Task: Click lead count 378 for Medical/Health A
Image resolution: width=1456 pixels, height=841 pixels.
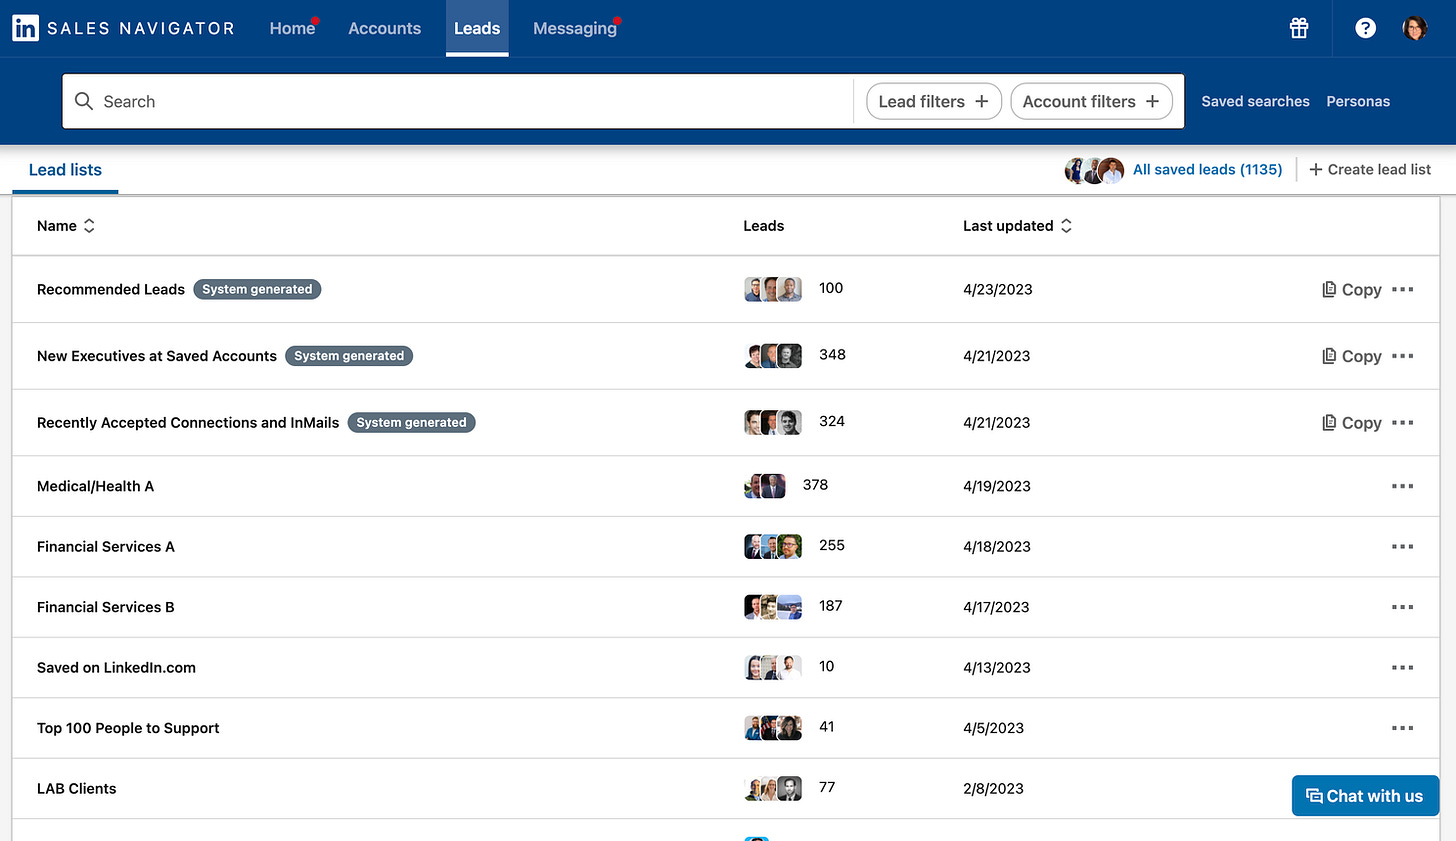Action: coord(815,485)
